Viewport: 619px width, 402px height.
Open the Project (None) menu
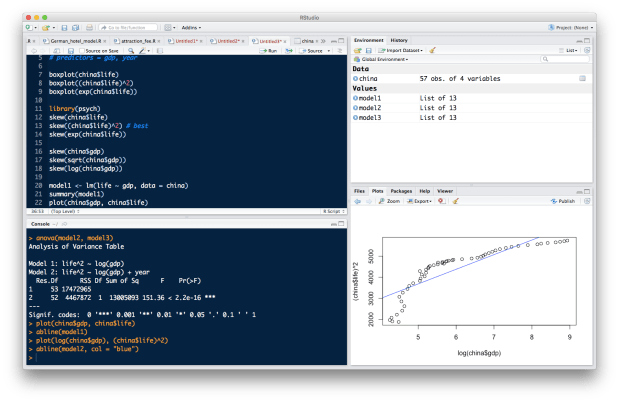tap(570, 28)
